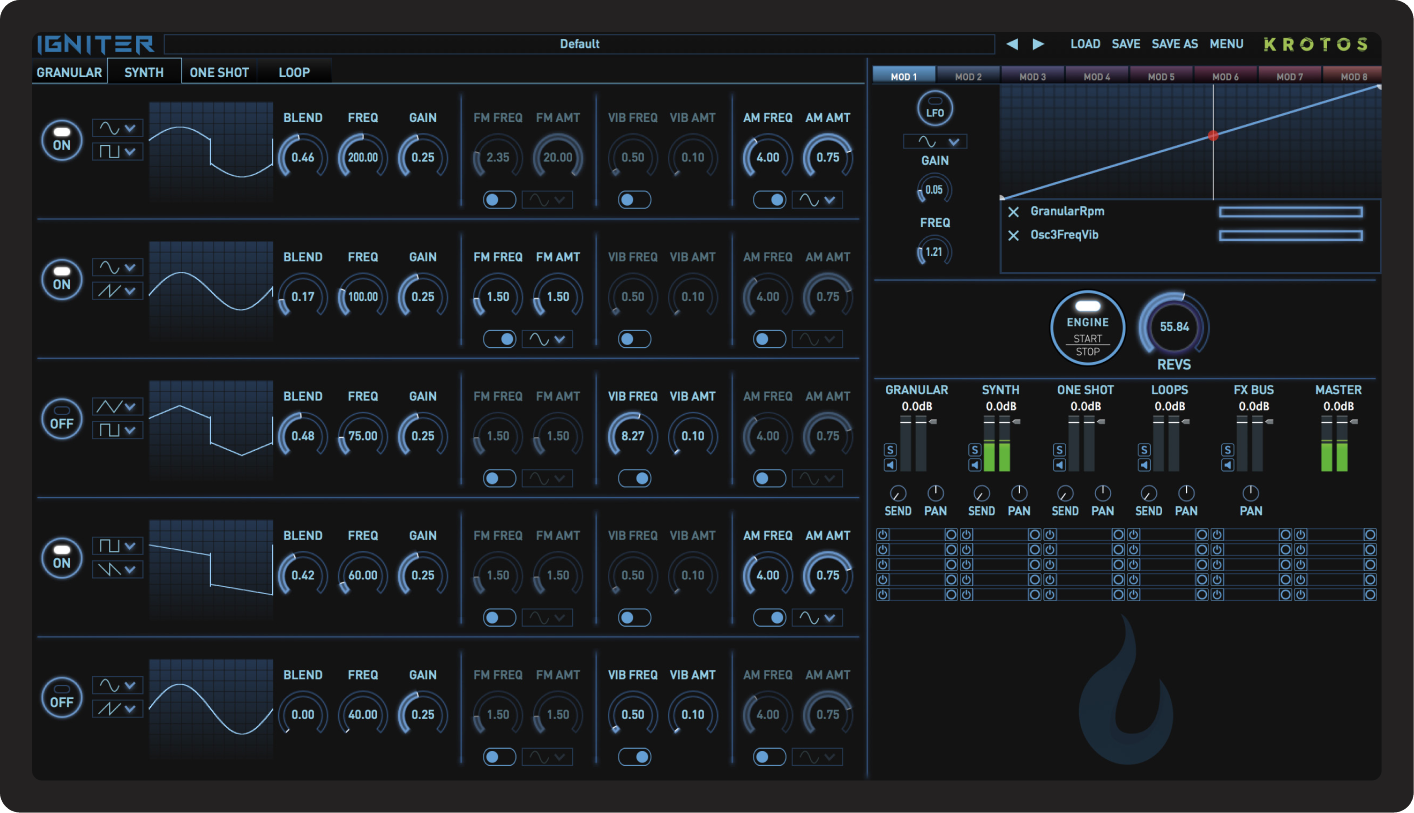1414x813 pixels.
Task: Go to the next preset with the right arrow
Action: tap(1038, 44)
